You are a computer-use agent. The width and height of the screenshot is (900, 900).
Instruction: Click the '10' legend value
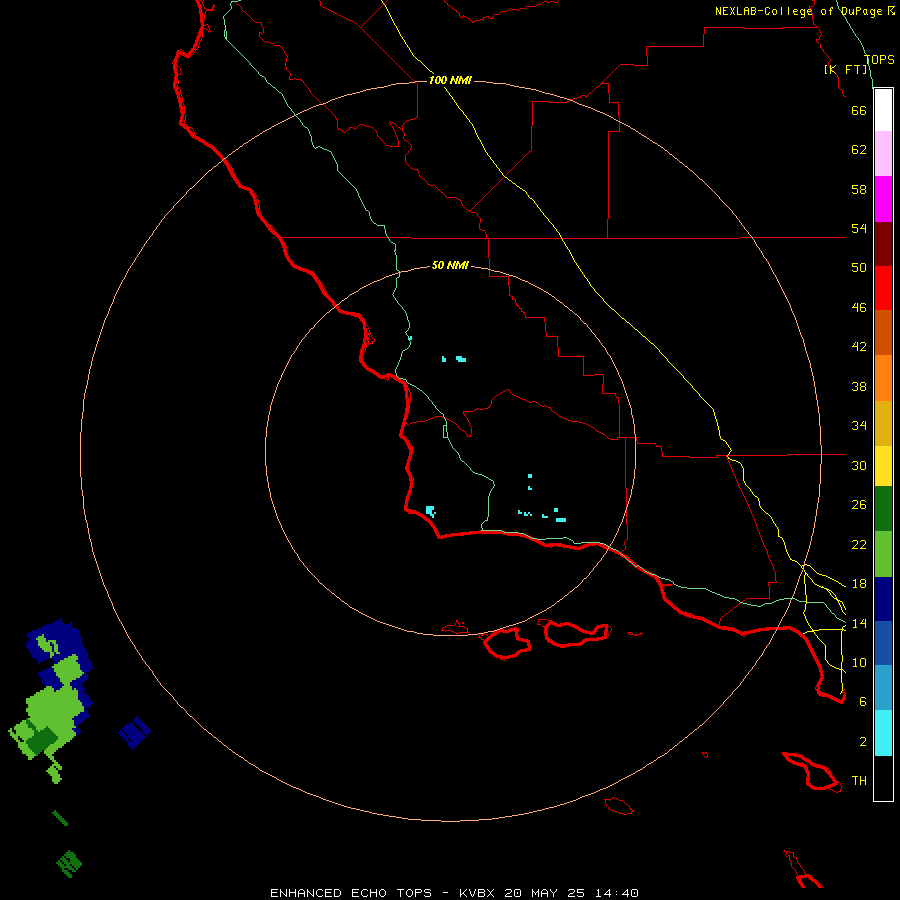tap(859, 663)
